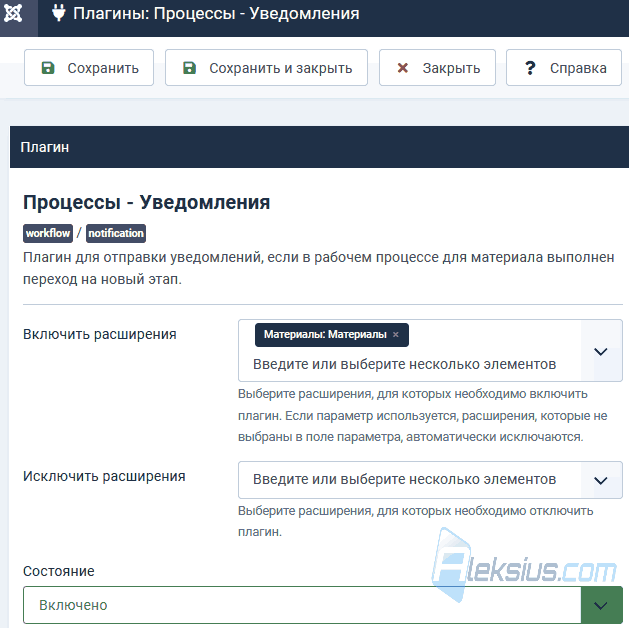Click the Сохранить и закрыть button
Image resolution: width=629 pixels, height=628 pixels.
[266, 68]
